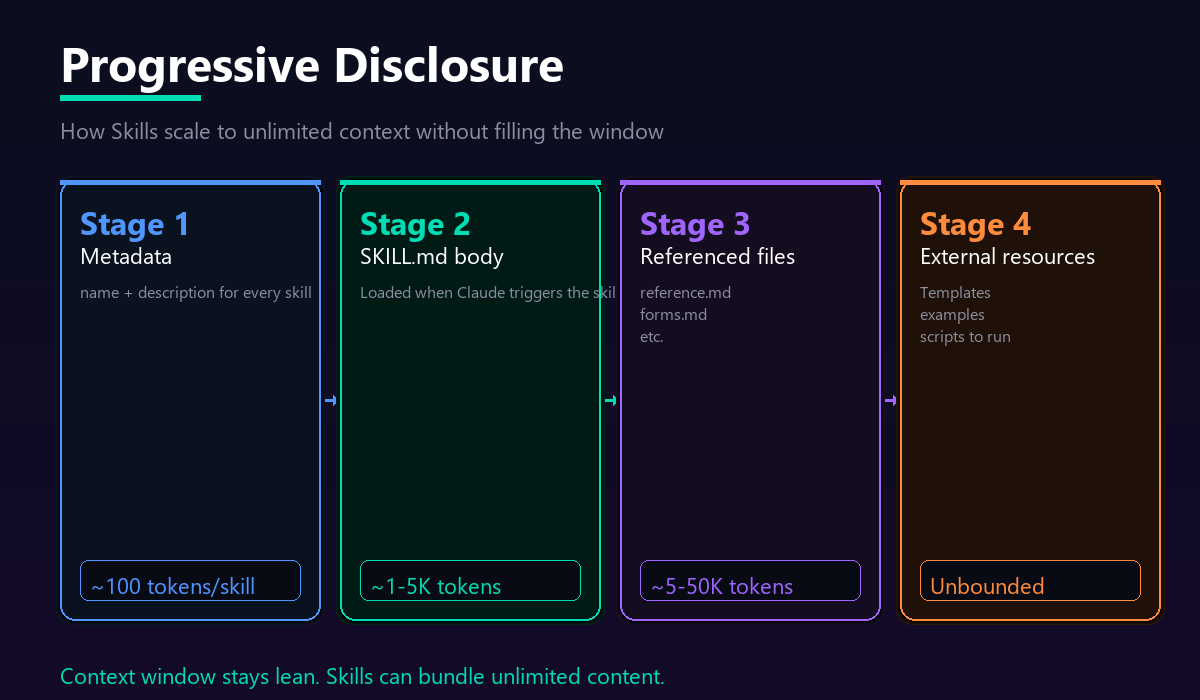Click the "forms.md" line
The width and height of the screenshot is (1200, 700).
coord(674,315)
